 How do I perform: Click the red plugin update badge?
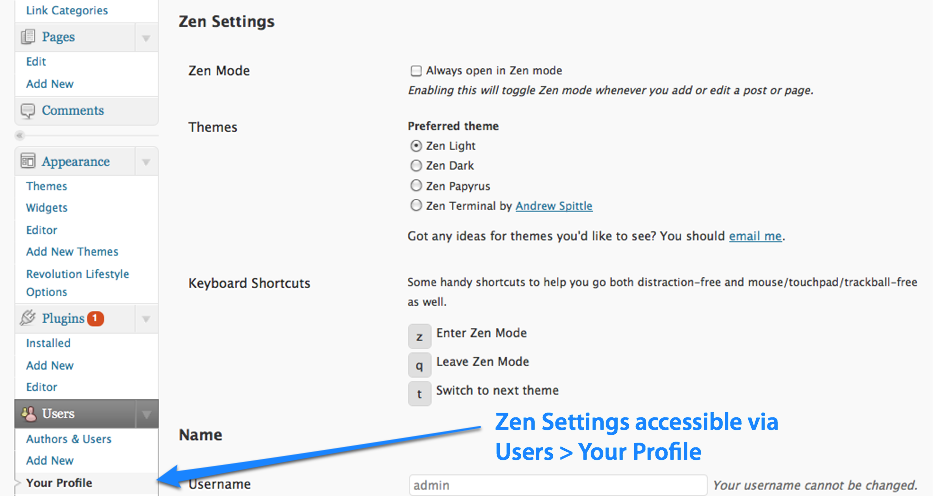click(x=96, y=318)
